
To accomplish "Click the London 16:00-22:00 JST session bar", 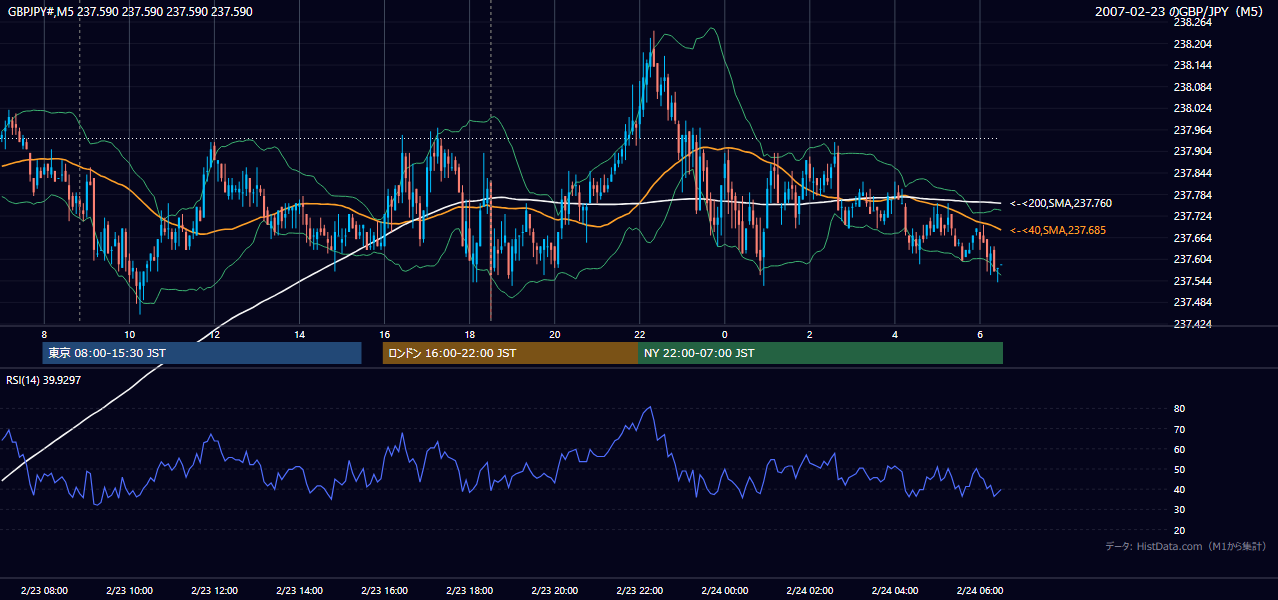I will pos(510,353).
